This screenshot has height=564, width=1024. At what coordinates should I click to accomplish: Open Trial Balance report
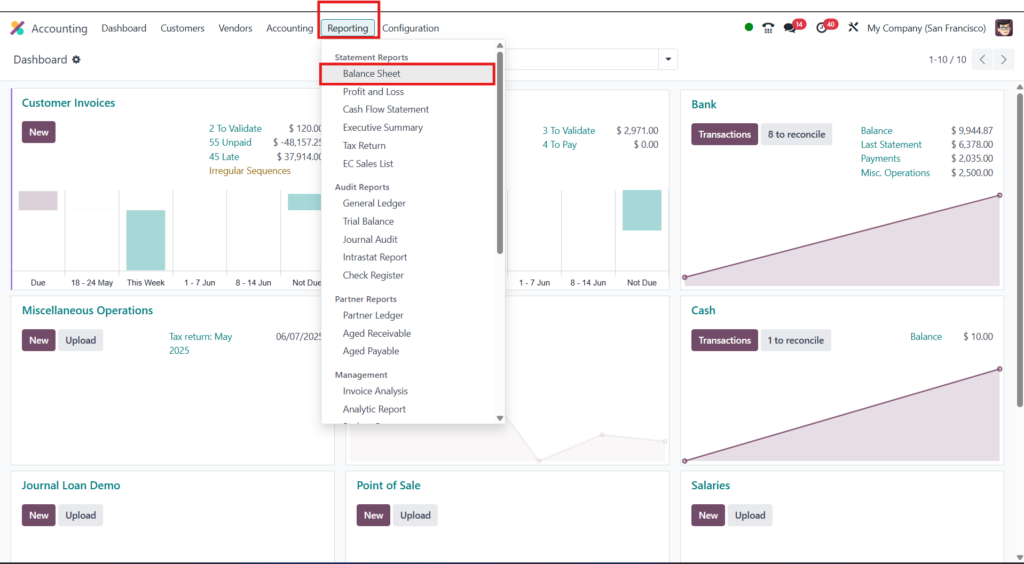pos(368,221)
